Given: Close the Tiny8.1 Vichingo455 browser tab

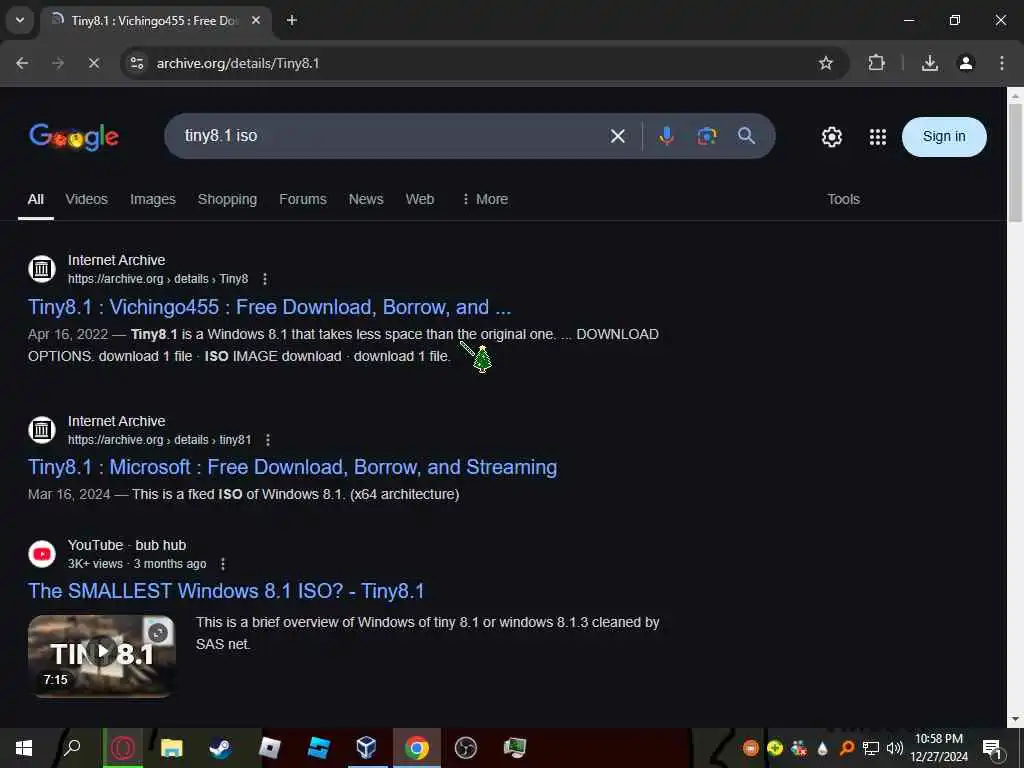Looking at the screenshot, I should point(256,20).
